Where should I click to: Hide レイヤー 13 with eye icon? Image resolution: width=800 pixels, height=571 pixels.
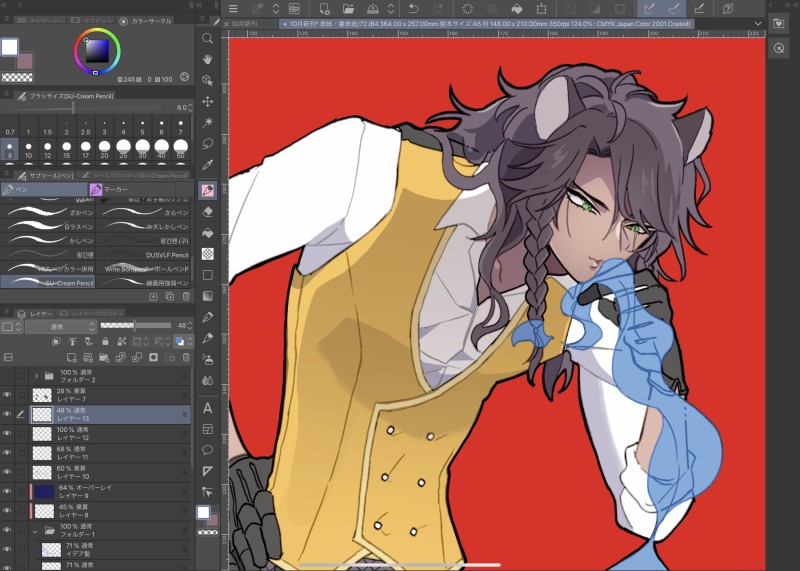[x=7, y=414]
